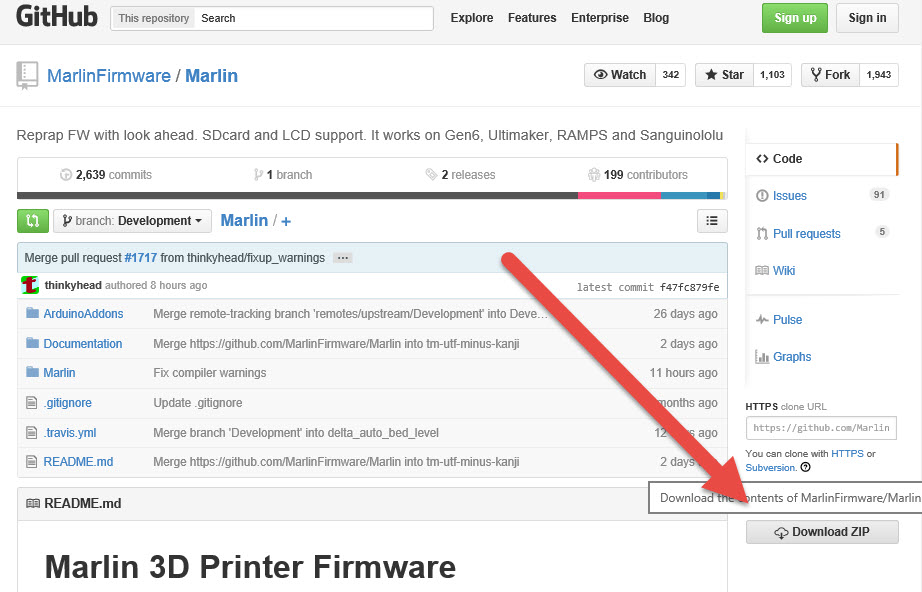Click the repository search input field
Viewport: 922px width, 592px height.
(x=315, y=18)
